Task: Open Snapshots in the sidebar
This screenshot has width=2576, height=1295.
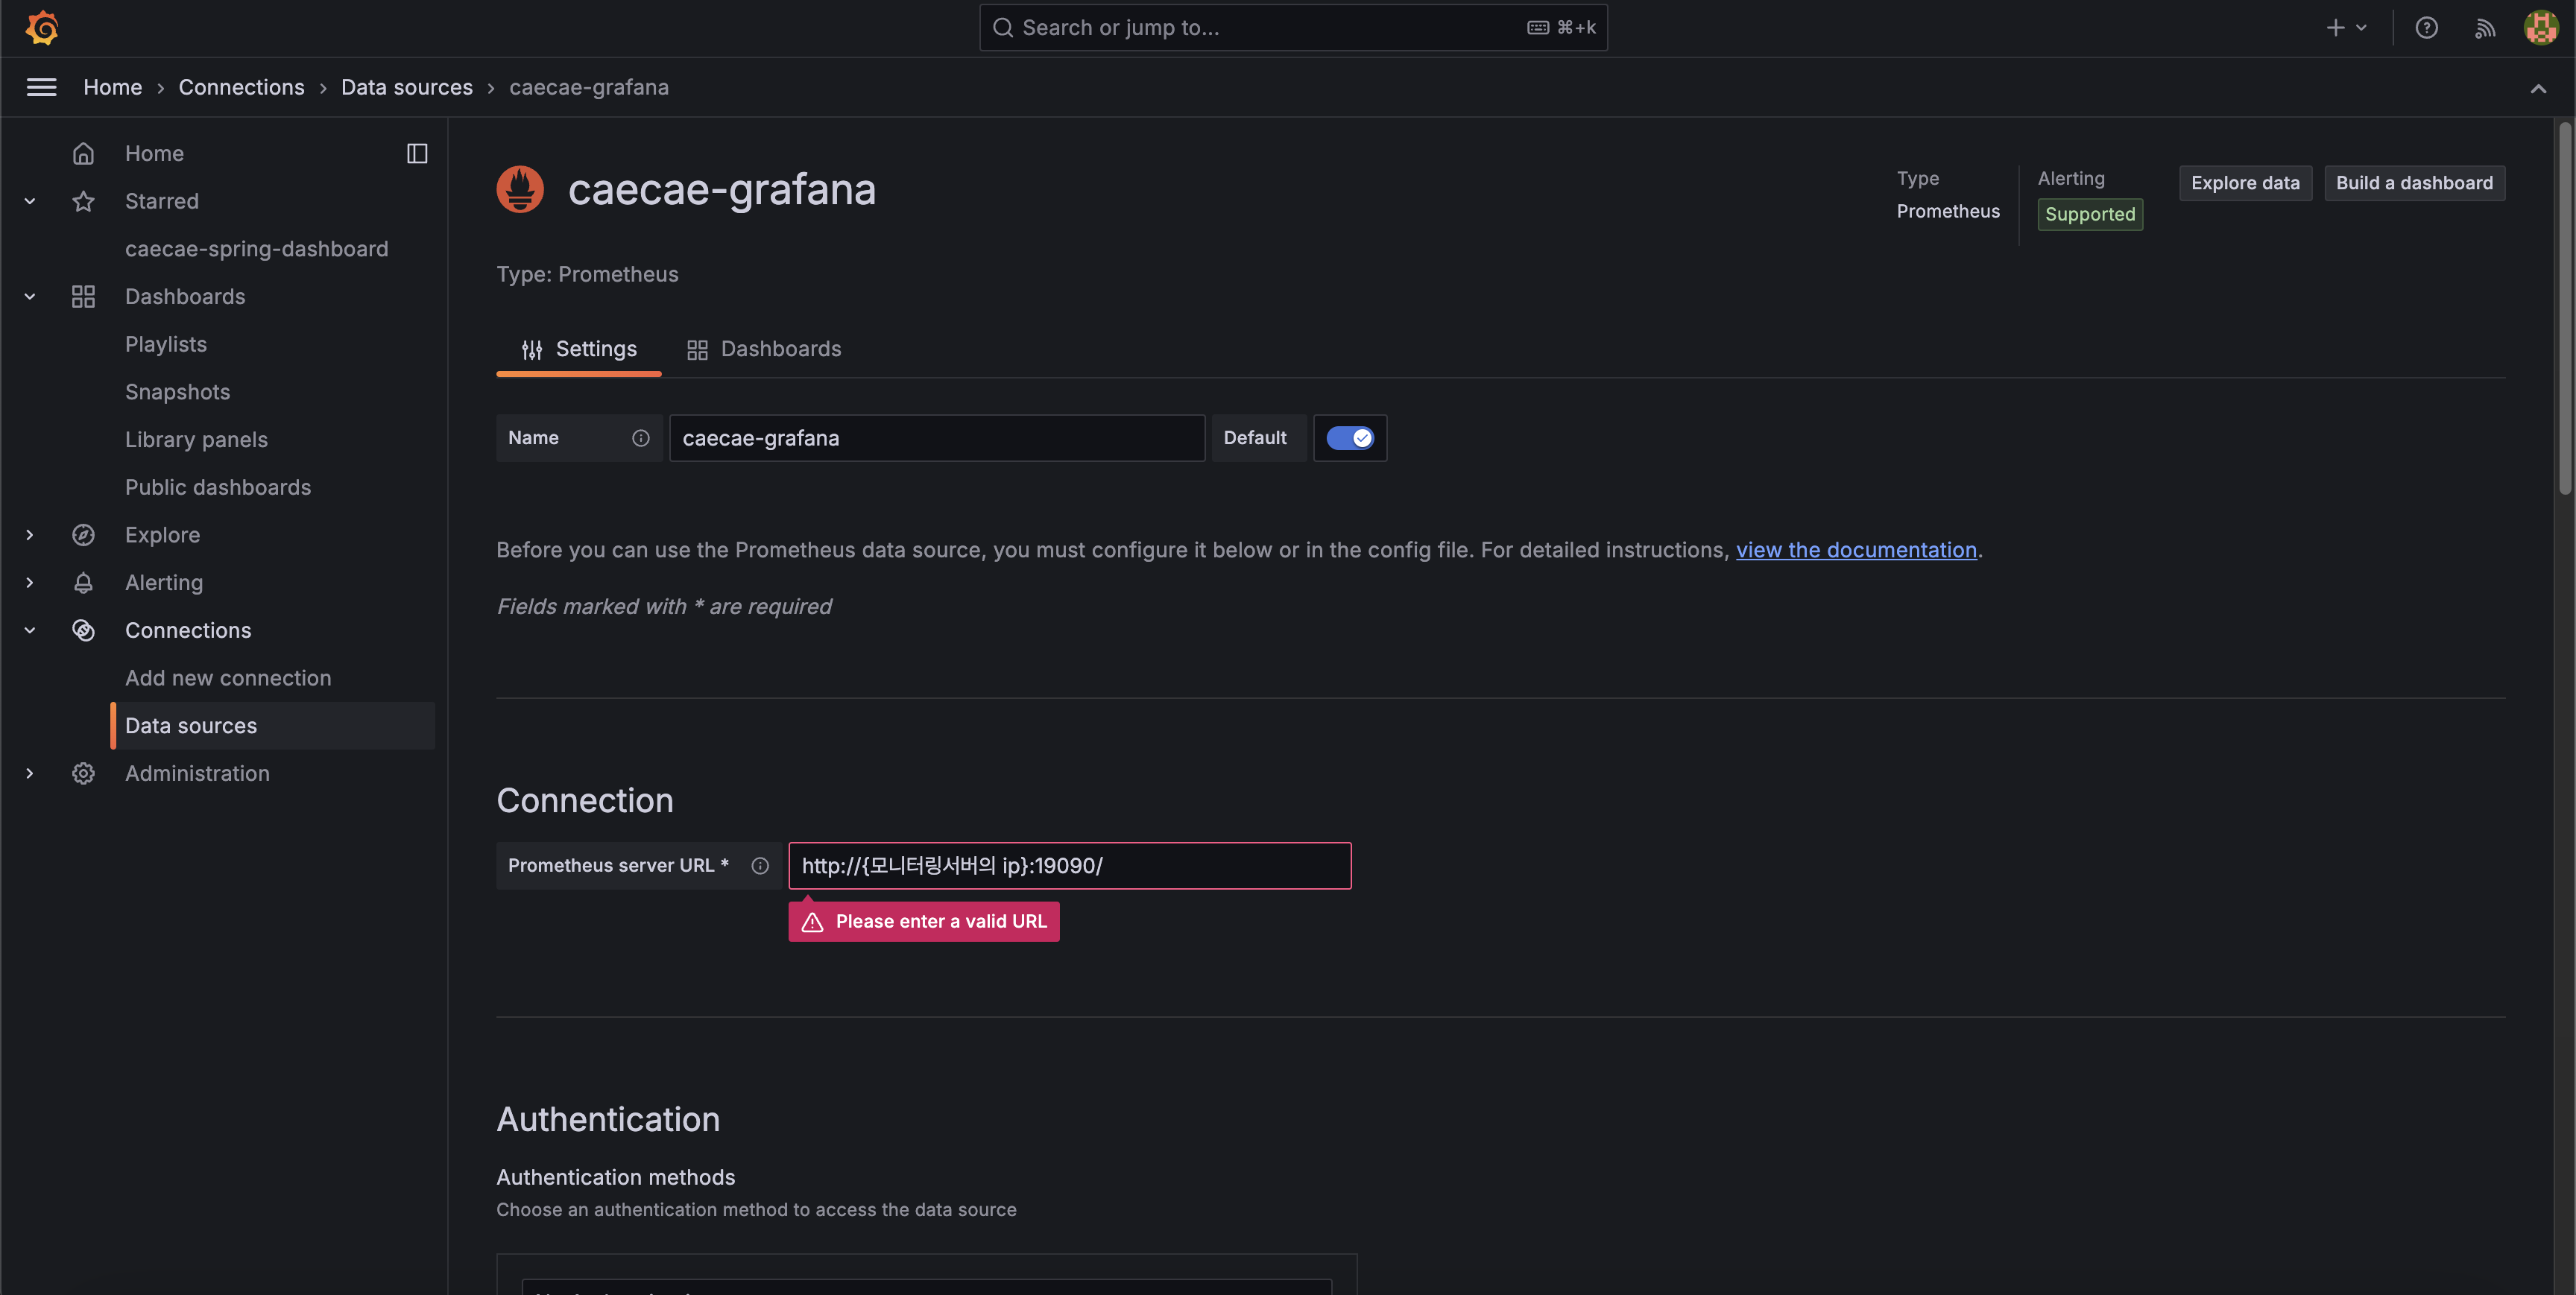Action: click(178, 392)
